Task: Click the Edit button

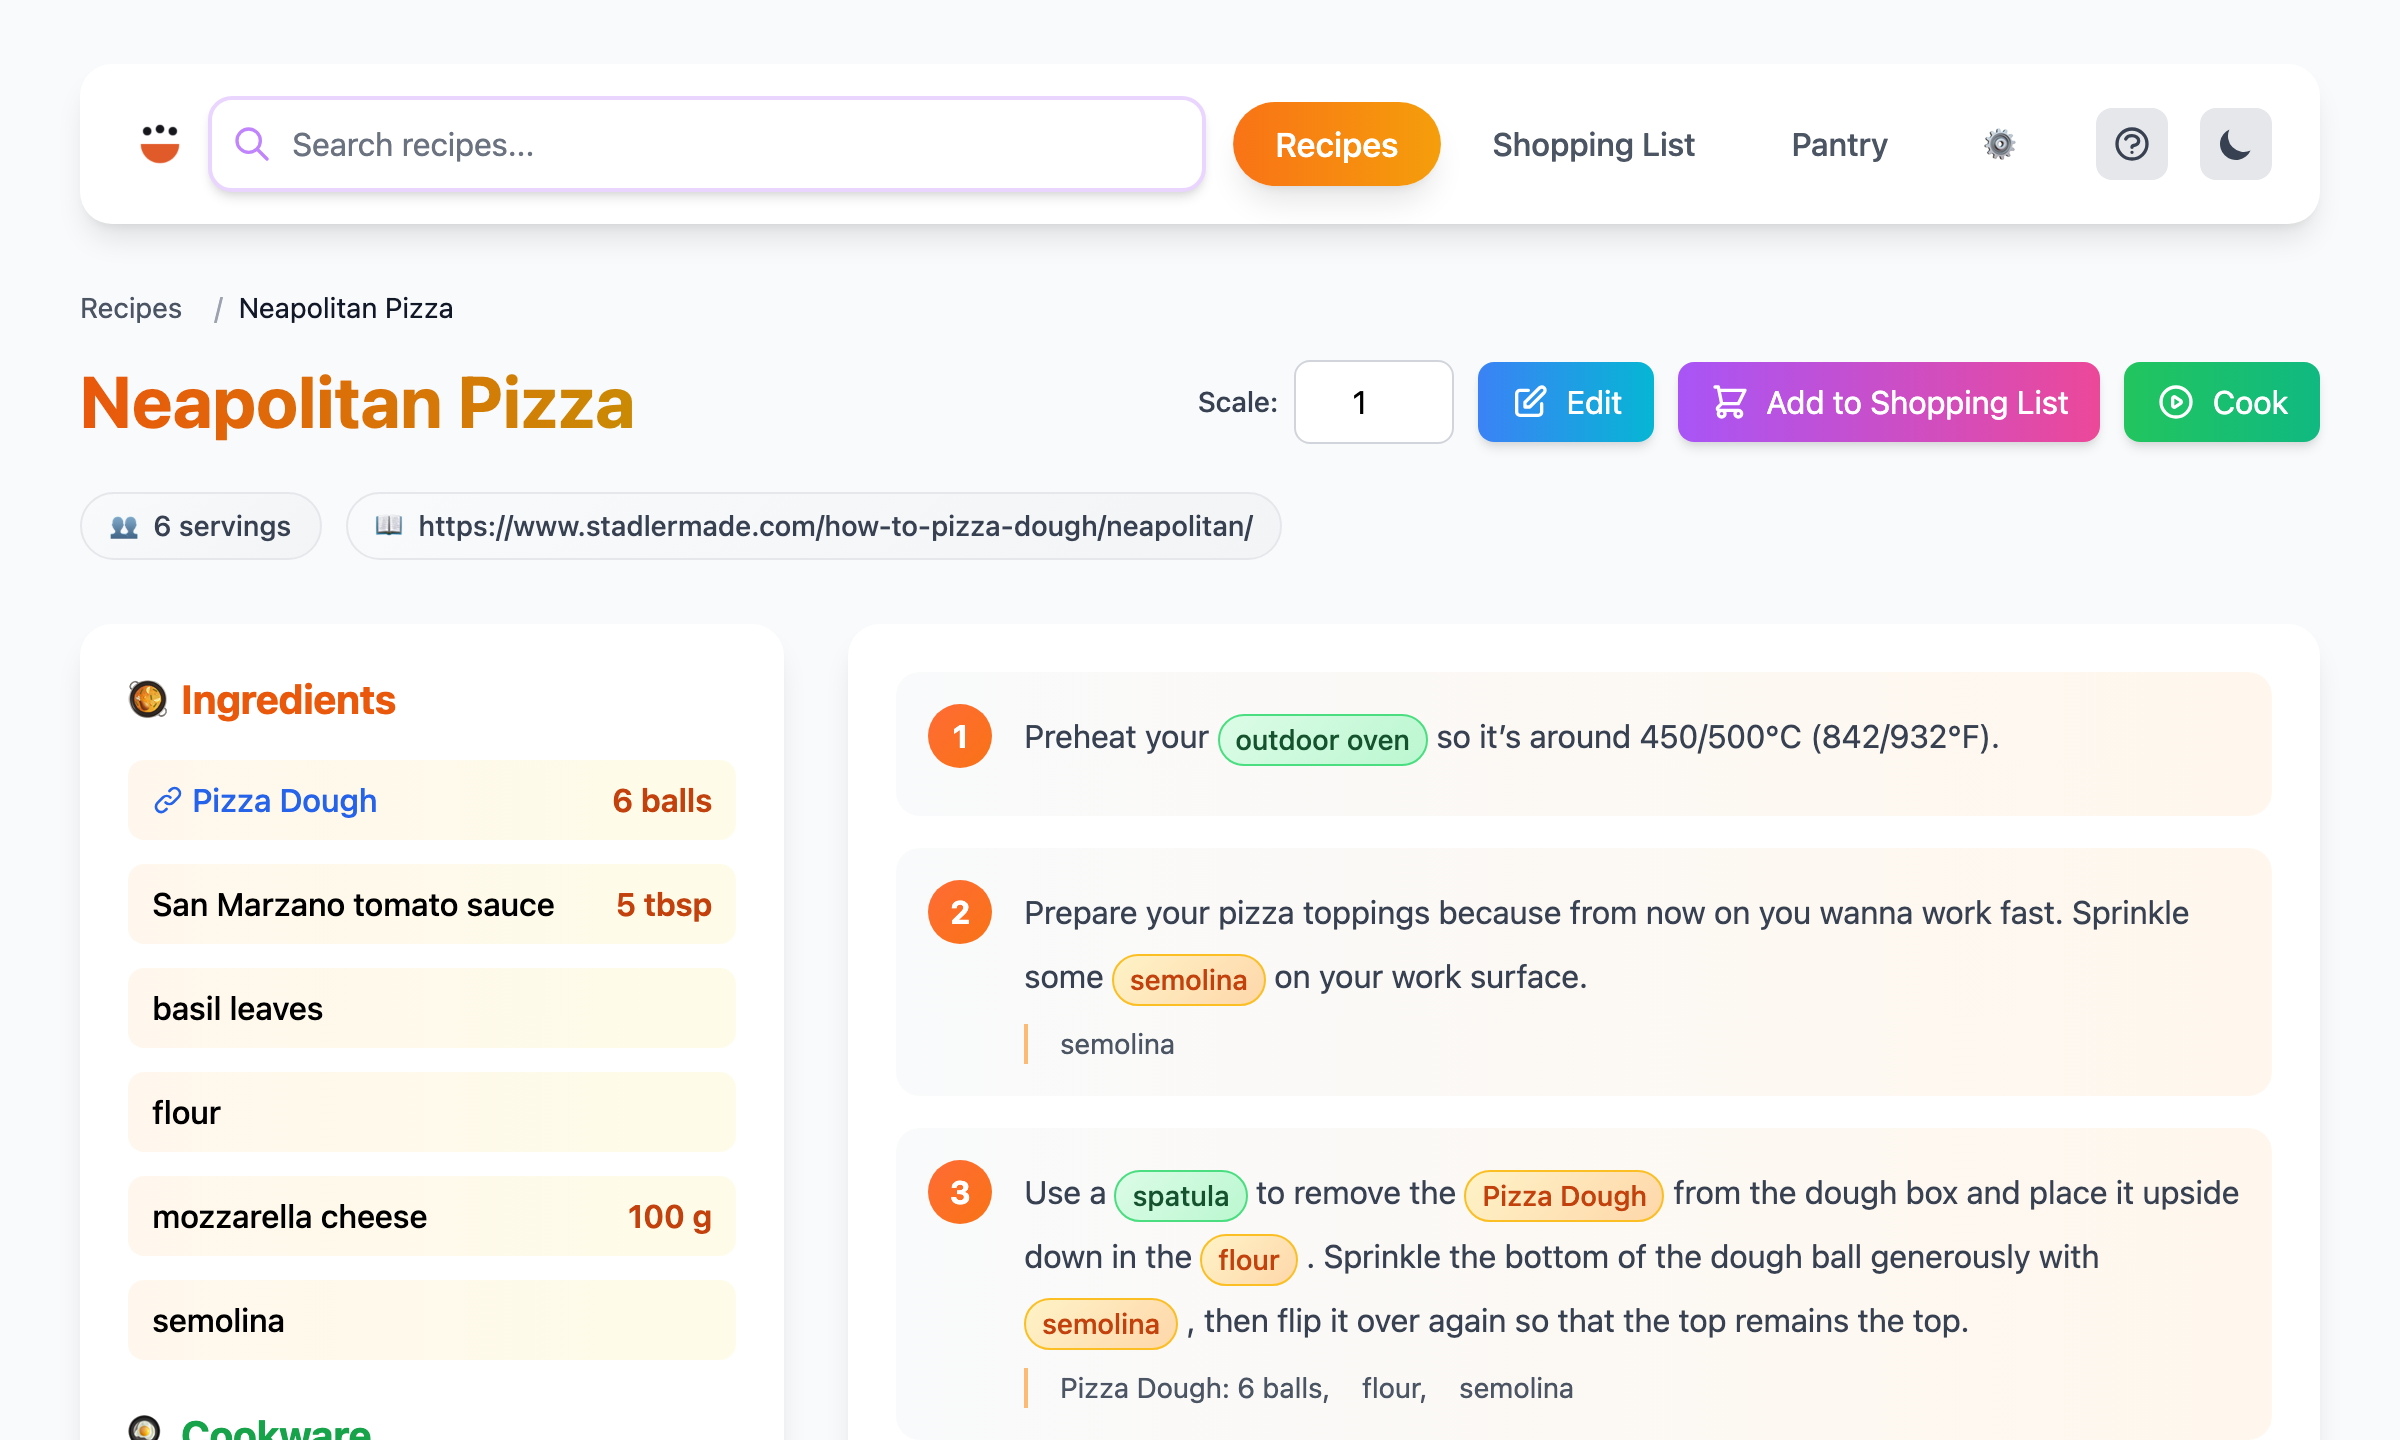Action: [x=1565, y=402]
